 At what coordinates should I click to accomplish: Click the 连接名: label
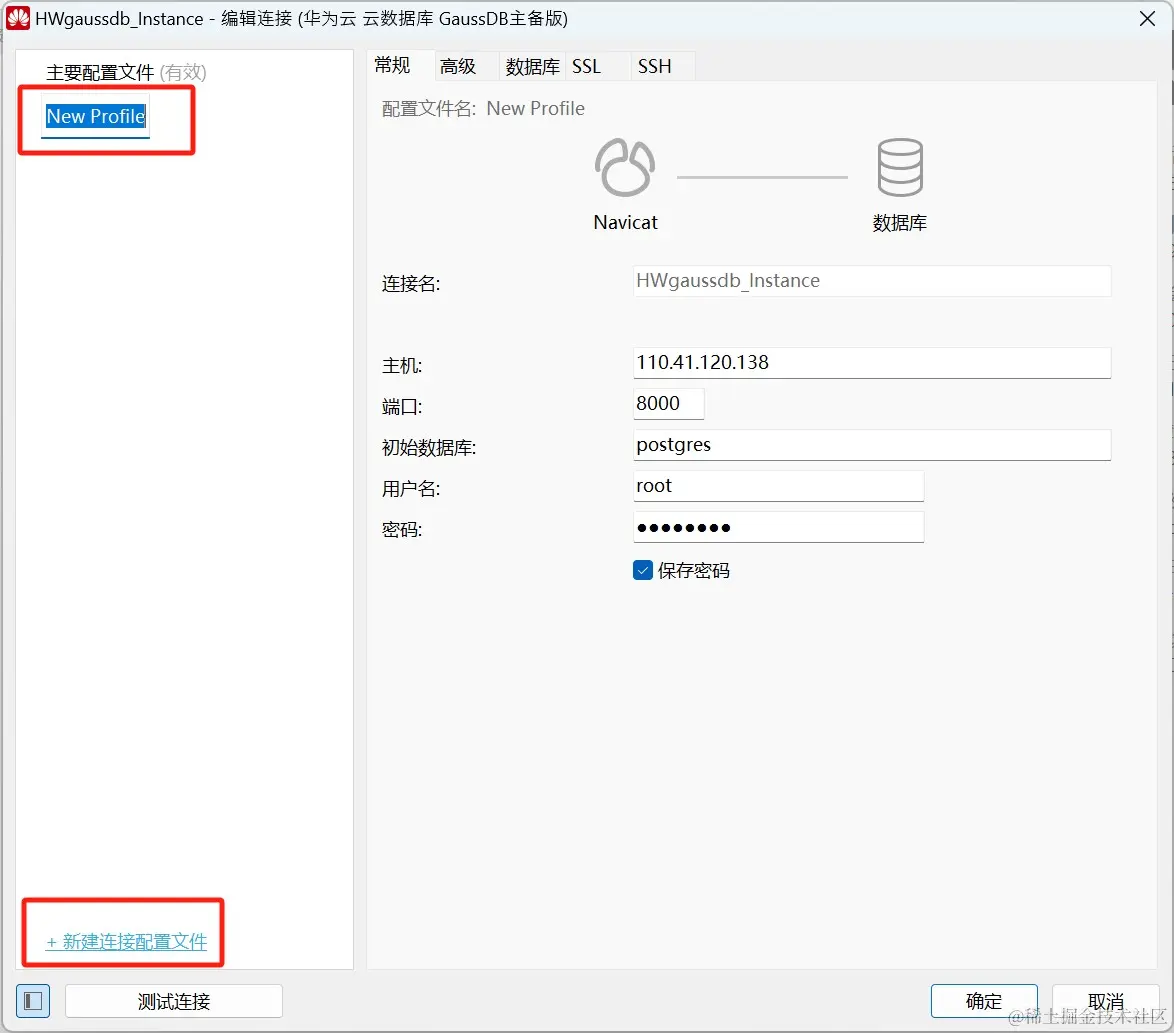click(x=411, y=284)
